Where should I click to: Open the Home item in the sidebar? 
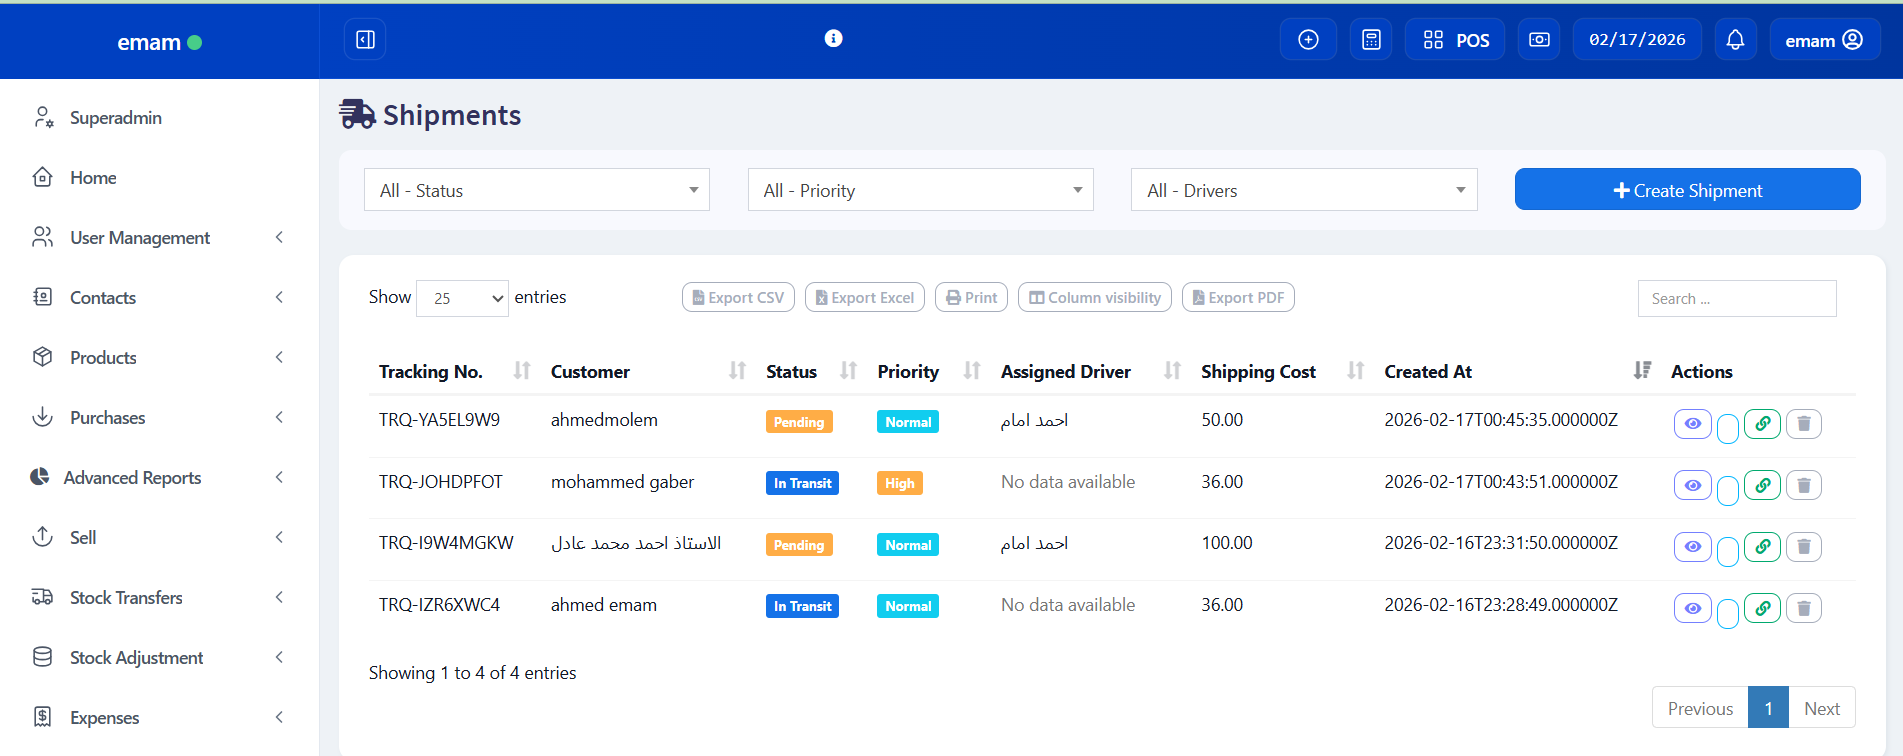[93, 178]
